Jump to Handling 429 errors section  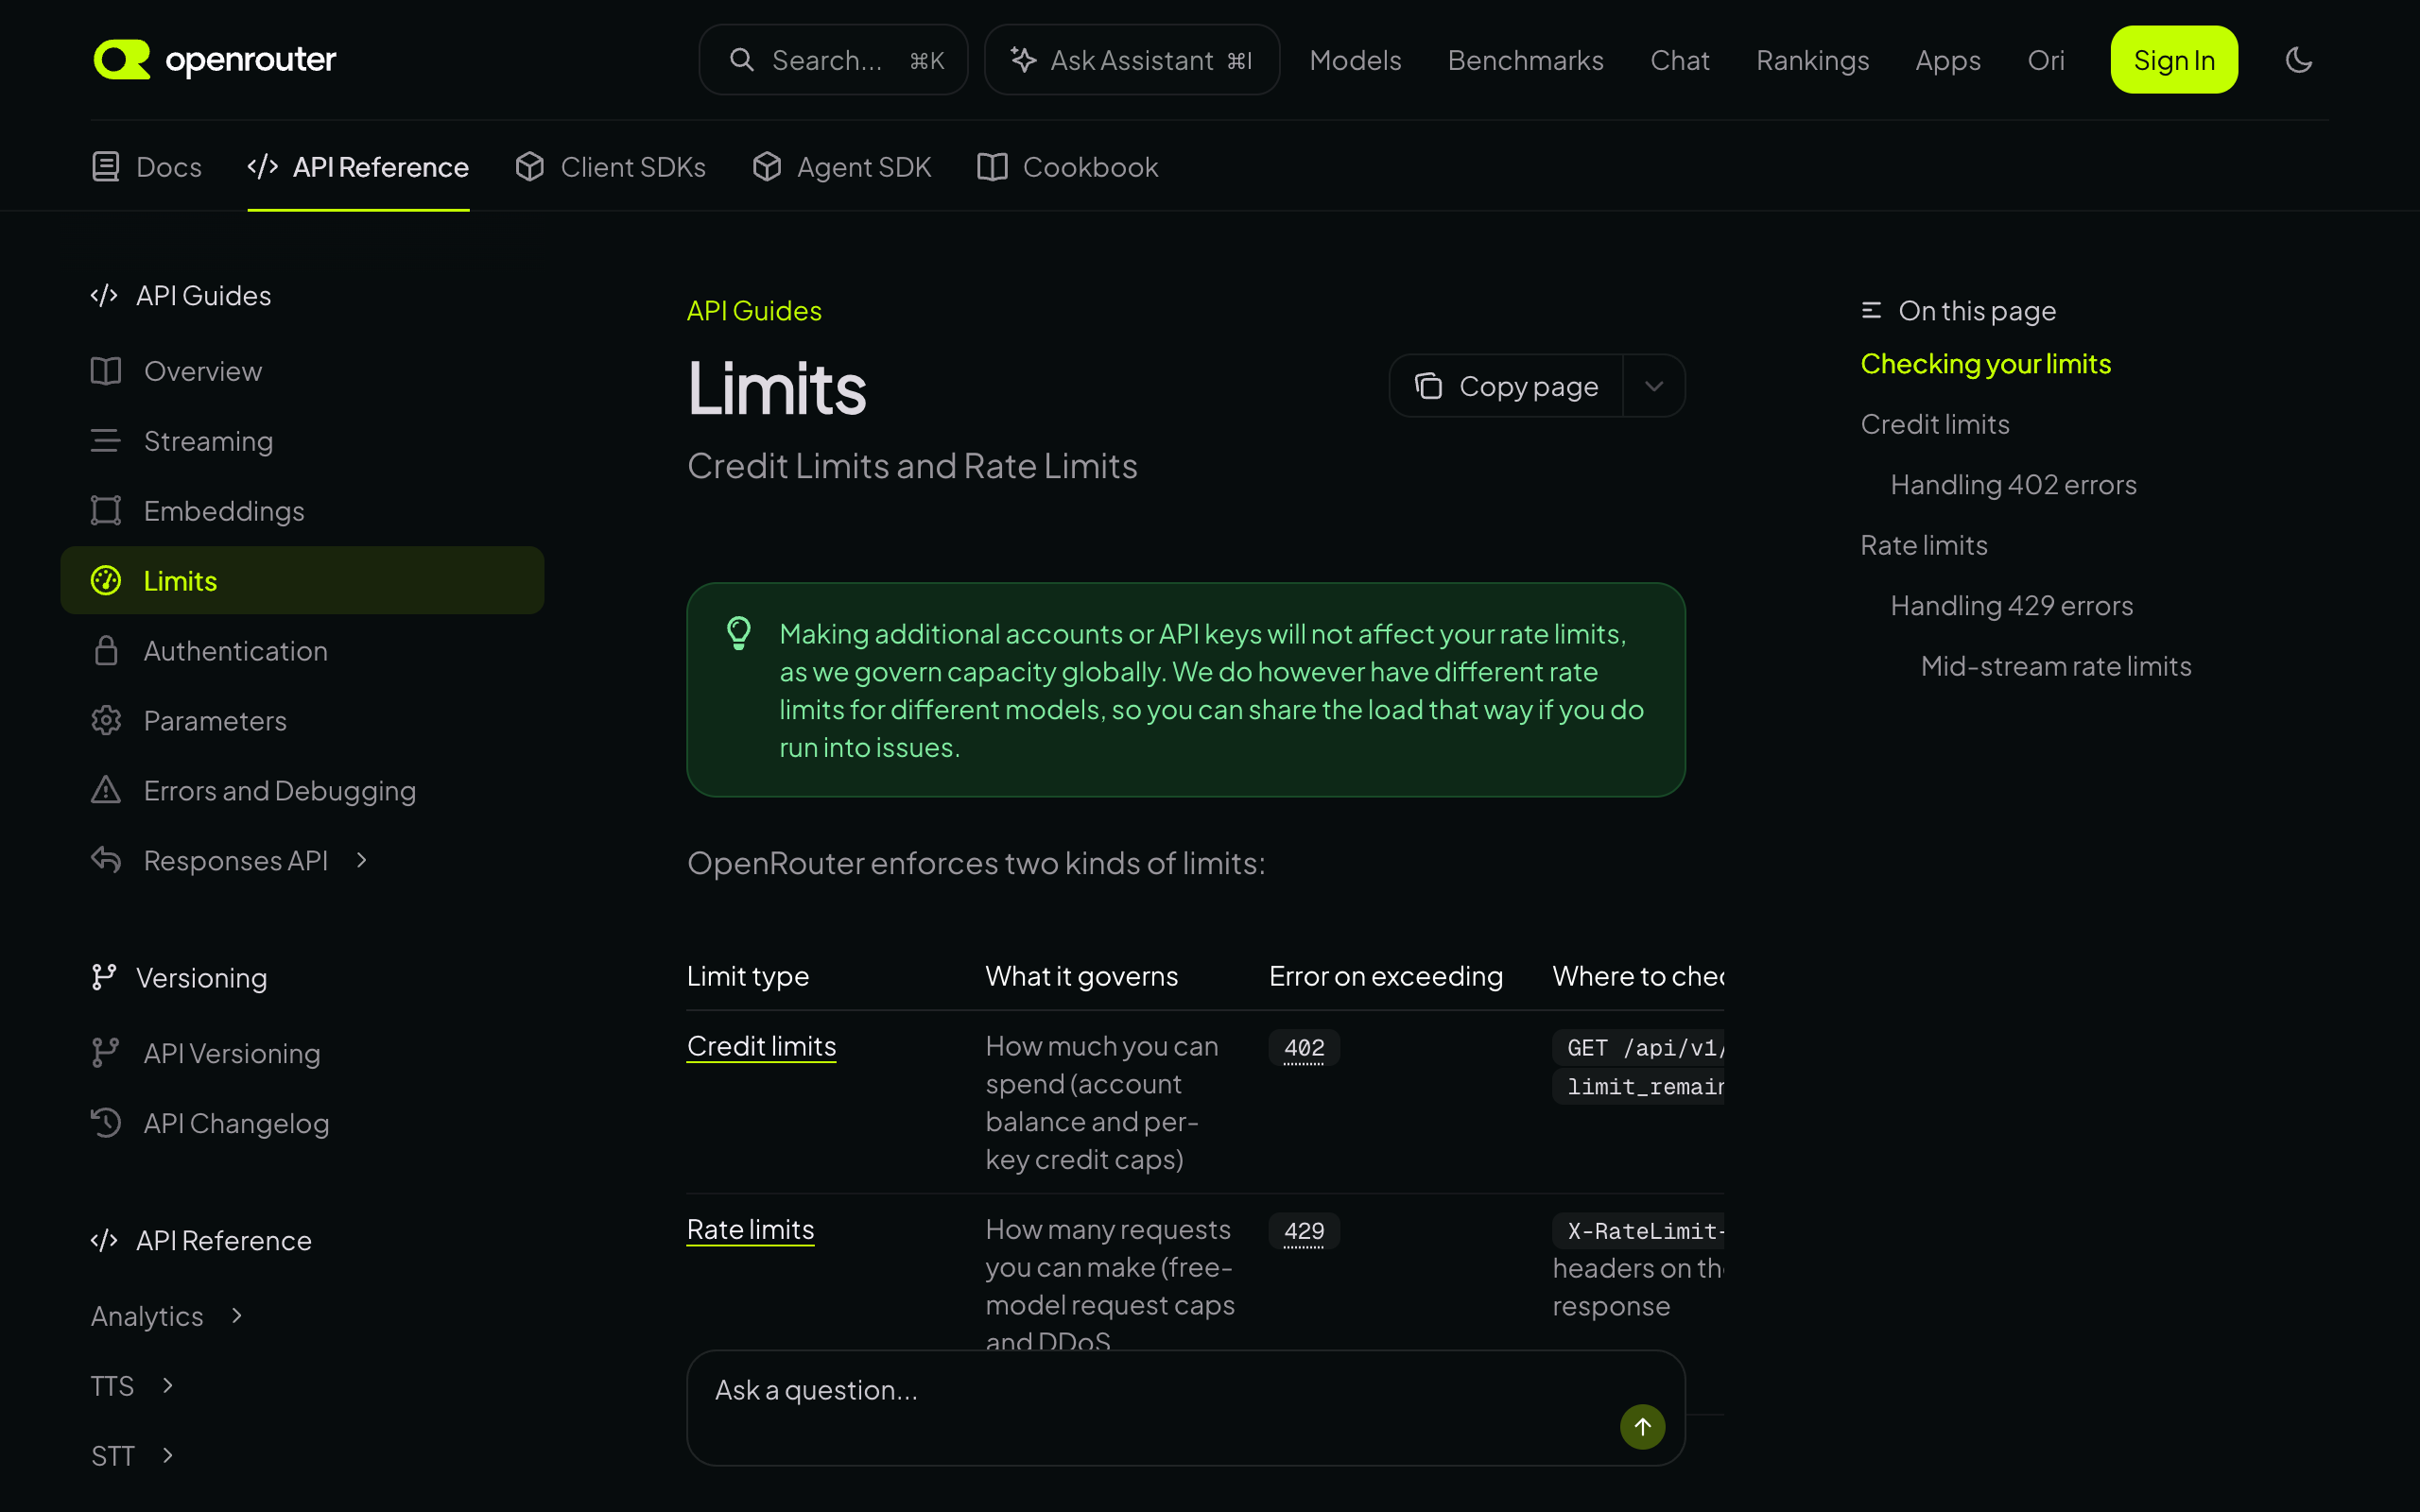[2011, 606]
